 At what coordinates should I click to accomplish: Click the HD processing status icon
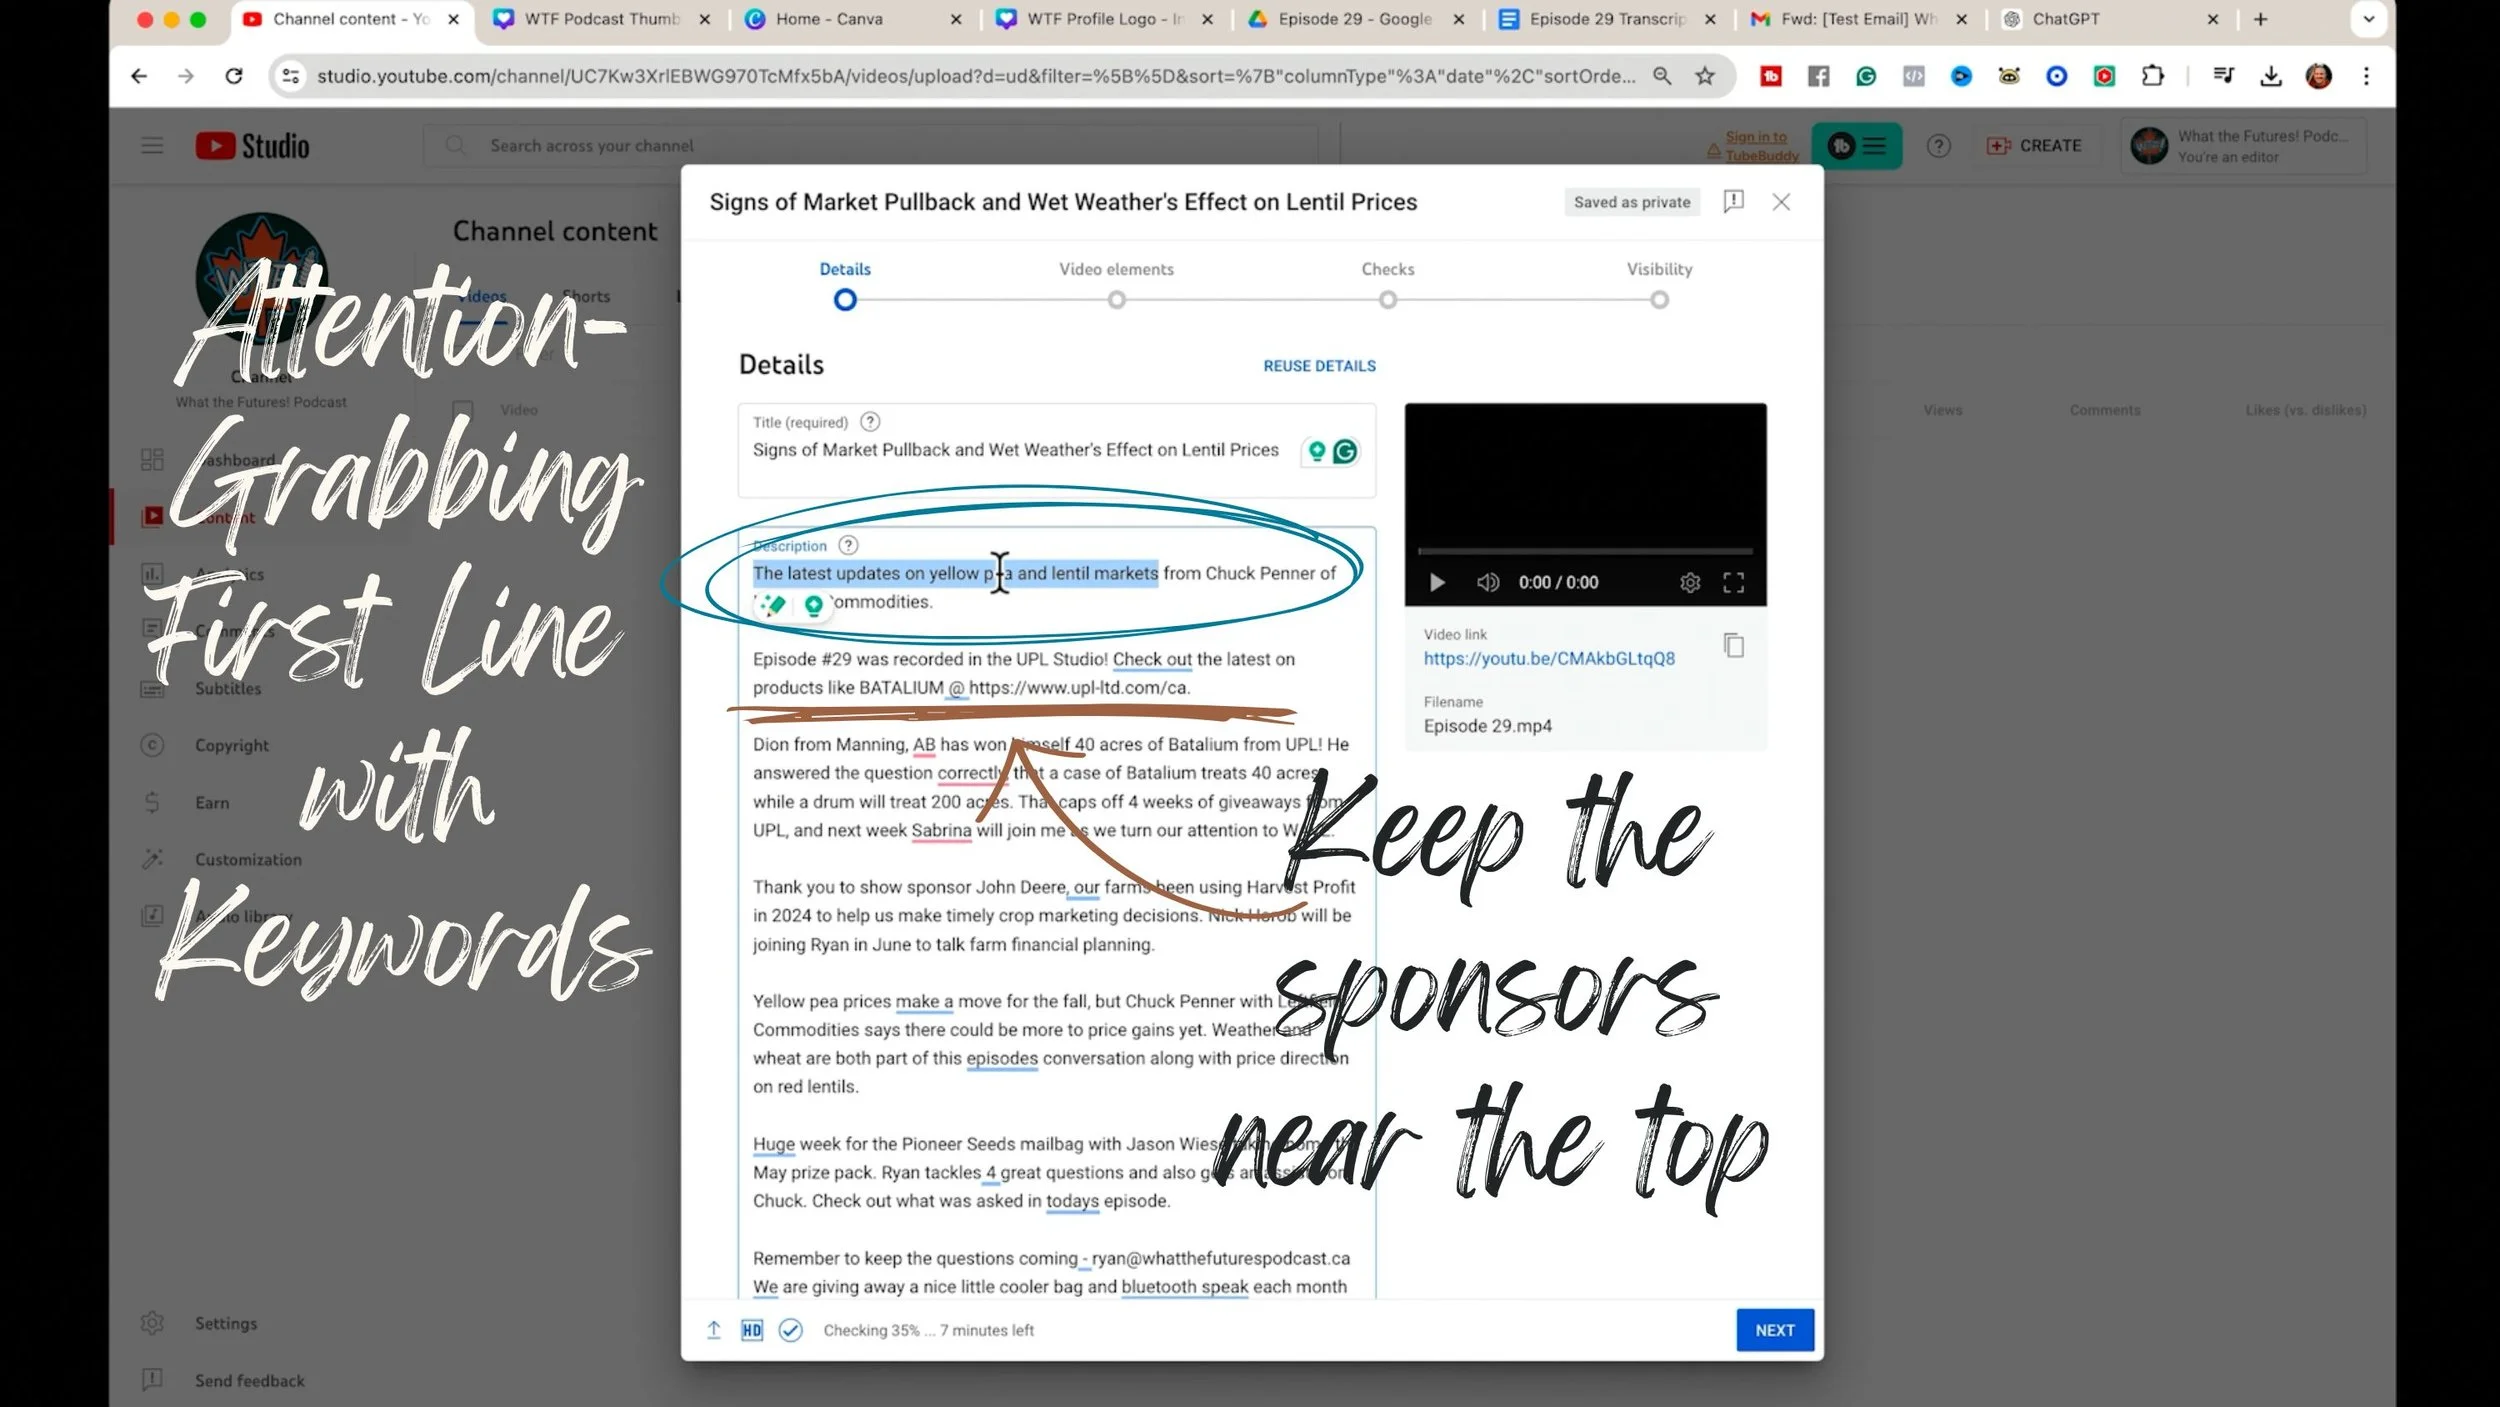(752, 1330)
